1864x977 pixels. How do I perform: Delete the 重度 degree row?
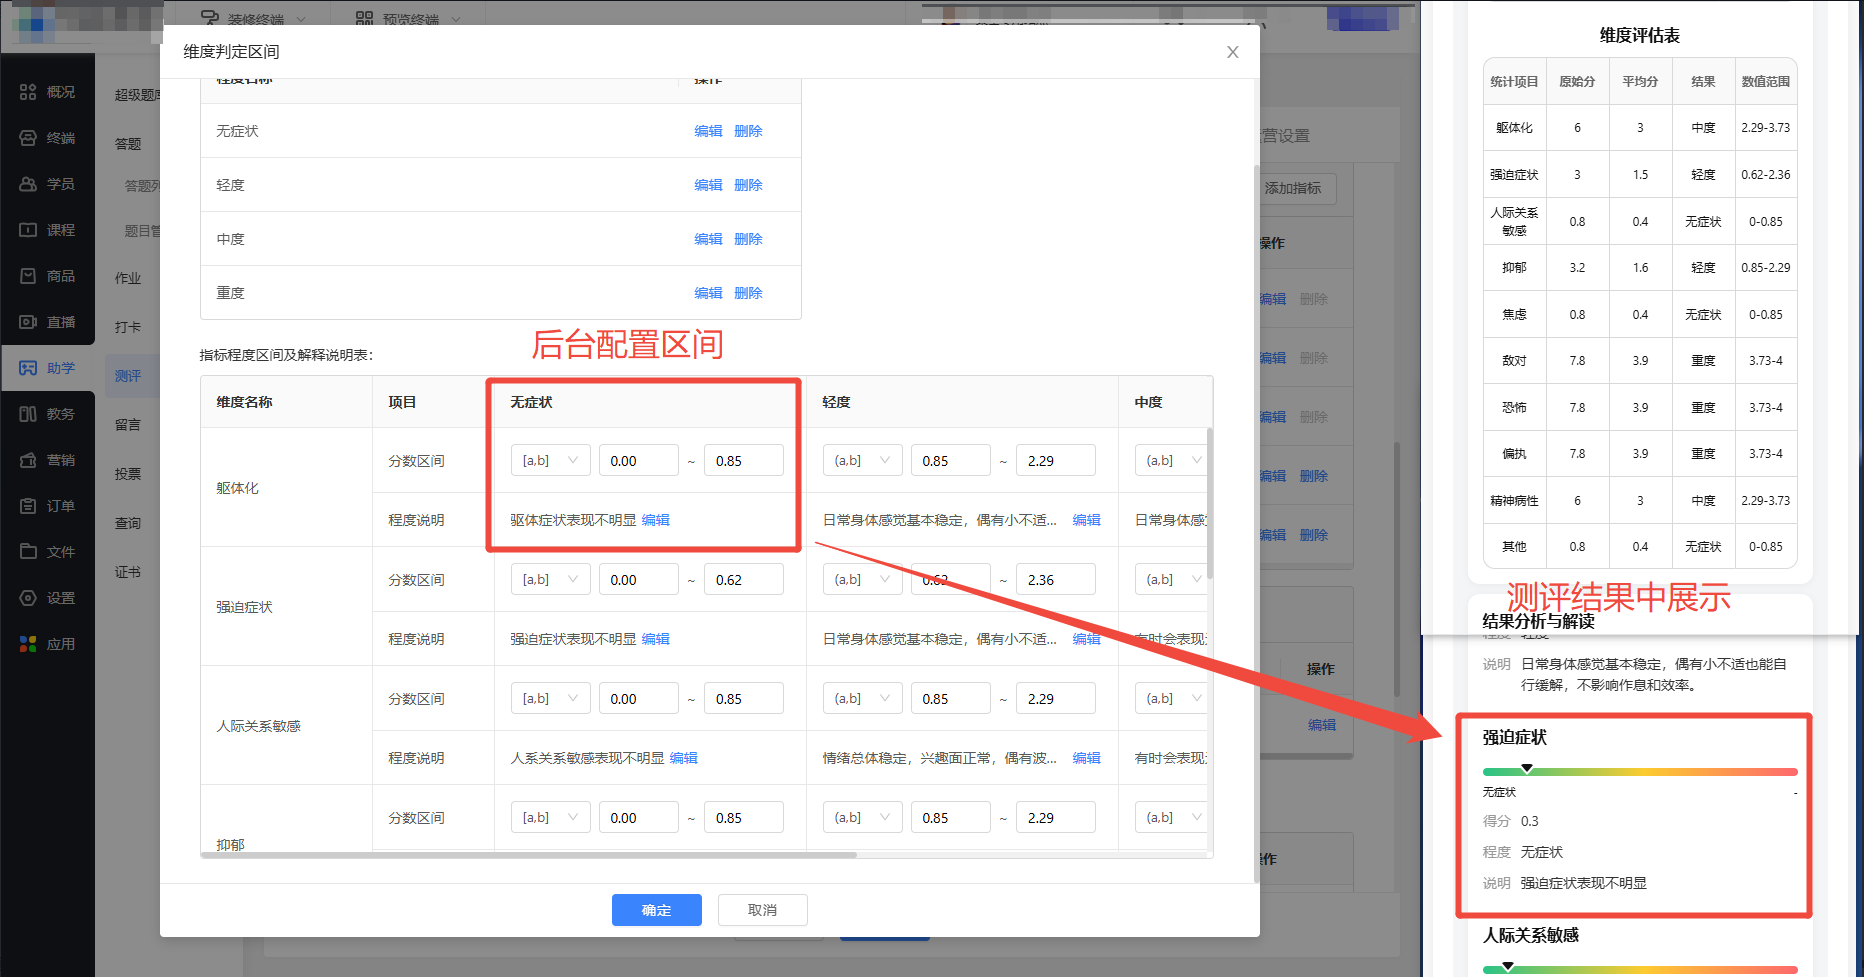point(748,293)
